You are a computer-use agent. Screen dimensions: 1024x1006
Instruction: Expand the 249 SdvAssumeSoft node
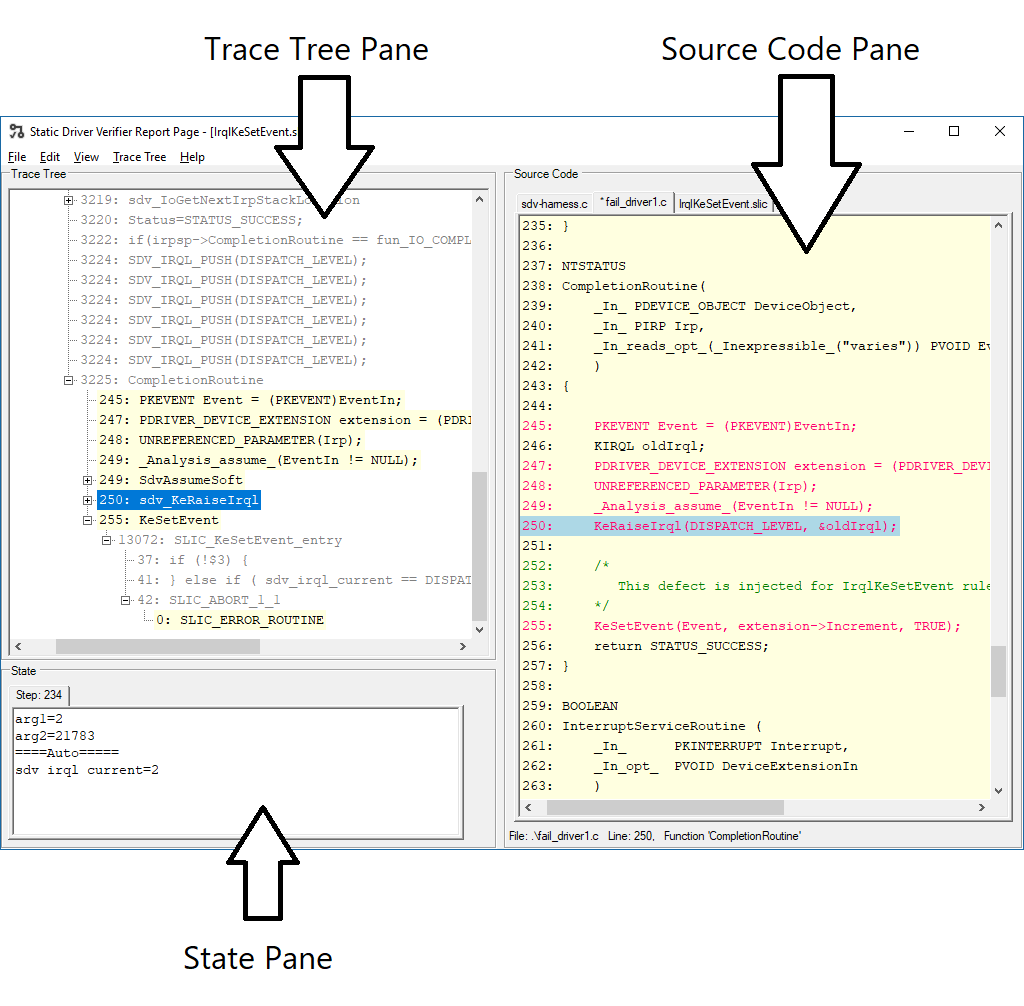click(x=88, y=480)
